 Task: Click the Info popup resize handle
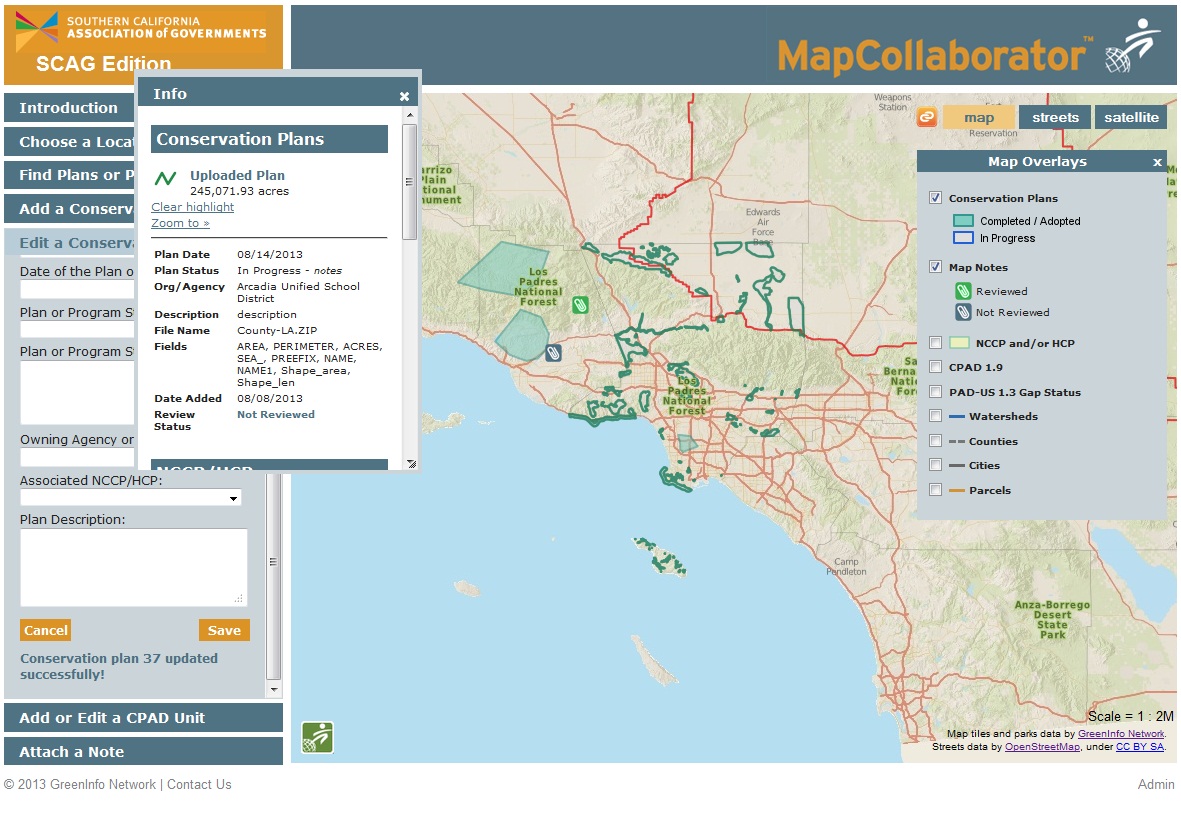pos(411,463)
